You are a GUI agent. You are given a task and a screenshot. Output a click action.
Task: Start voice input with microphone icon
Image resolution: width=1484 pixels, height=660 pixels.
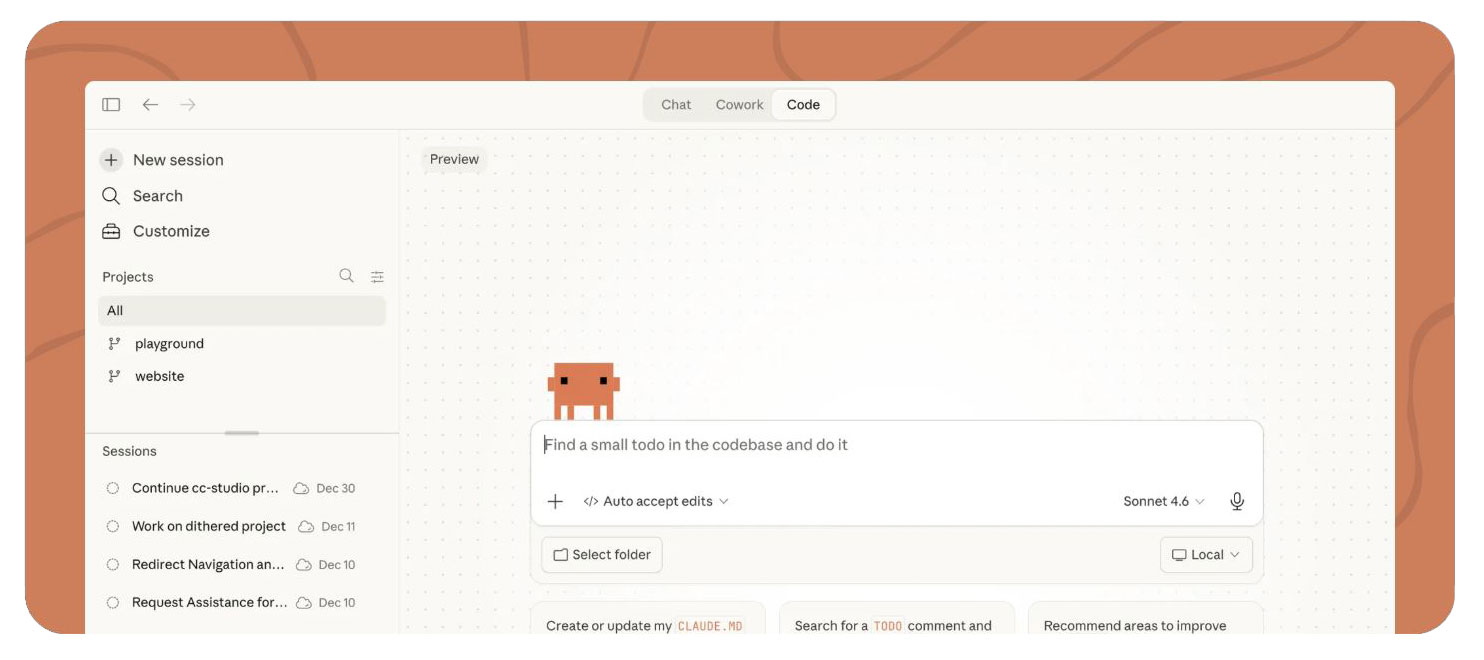(1237, 501)
